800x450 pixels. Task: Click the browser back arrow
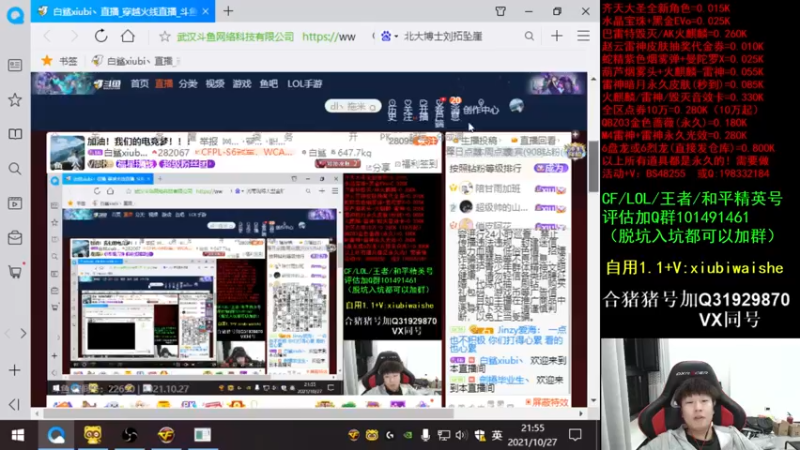[x=47, y=36]
